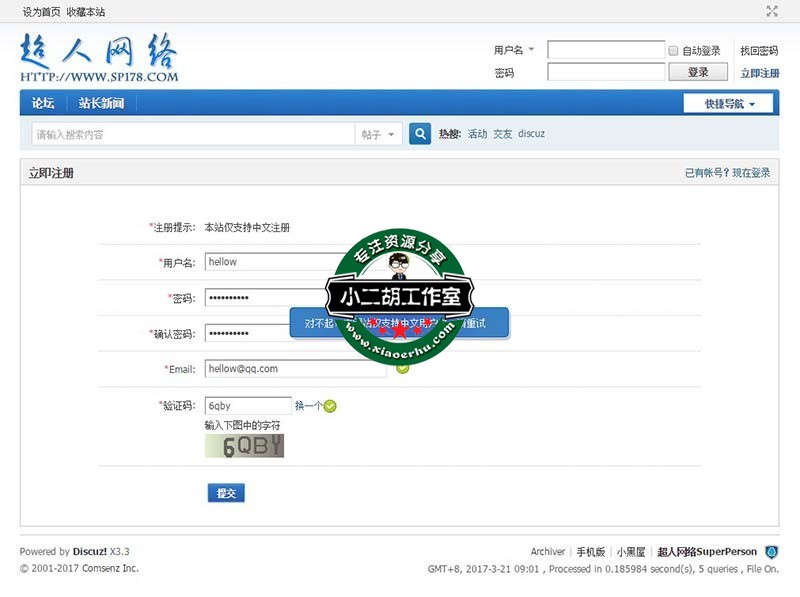
Task: Click the Email input field
Action: [295, 368]
